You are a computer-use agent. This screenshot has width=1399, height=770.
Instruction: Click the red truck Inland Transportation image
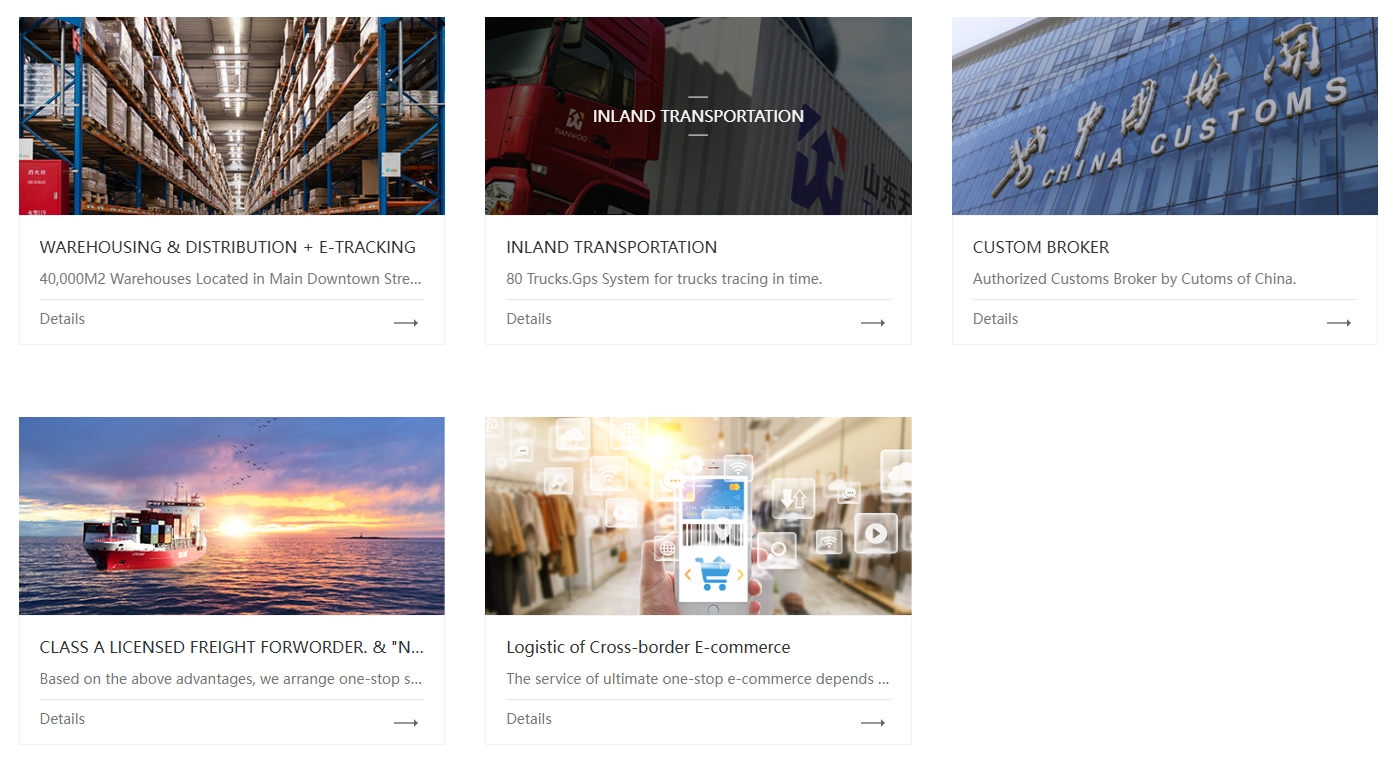[x=698, y=116]
